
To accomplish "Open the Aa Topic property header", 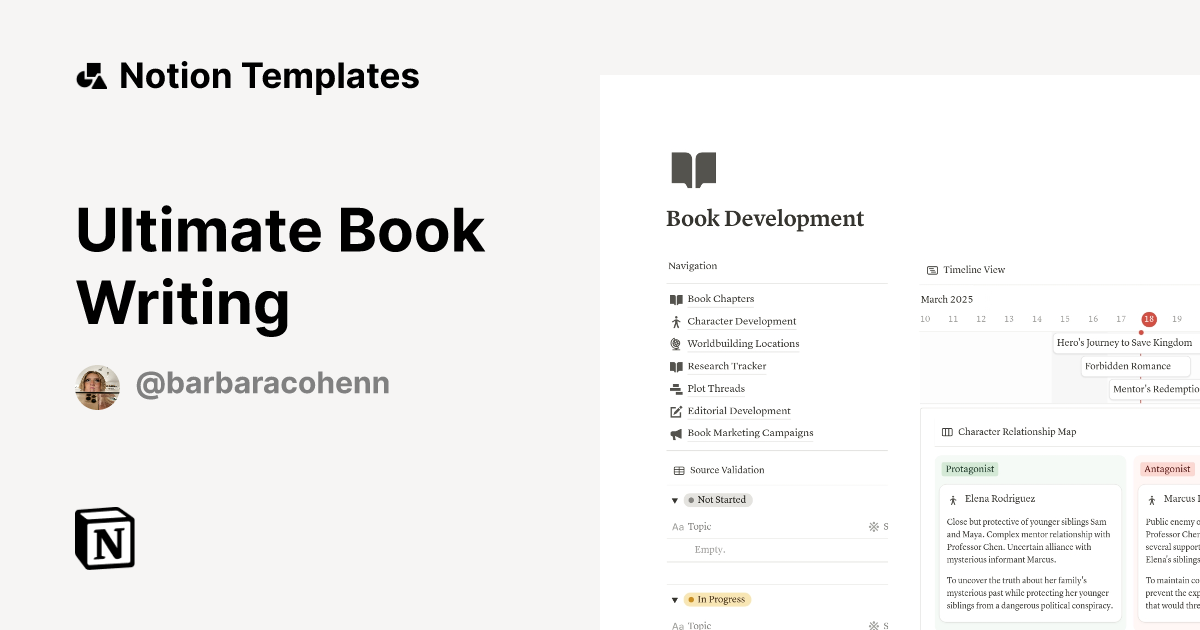I will [692, 526].
